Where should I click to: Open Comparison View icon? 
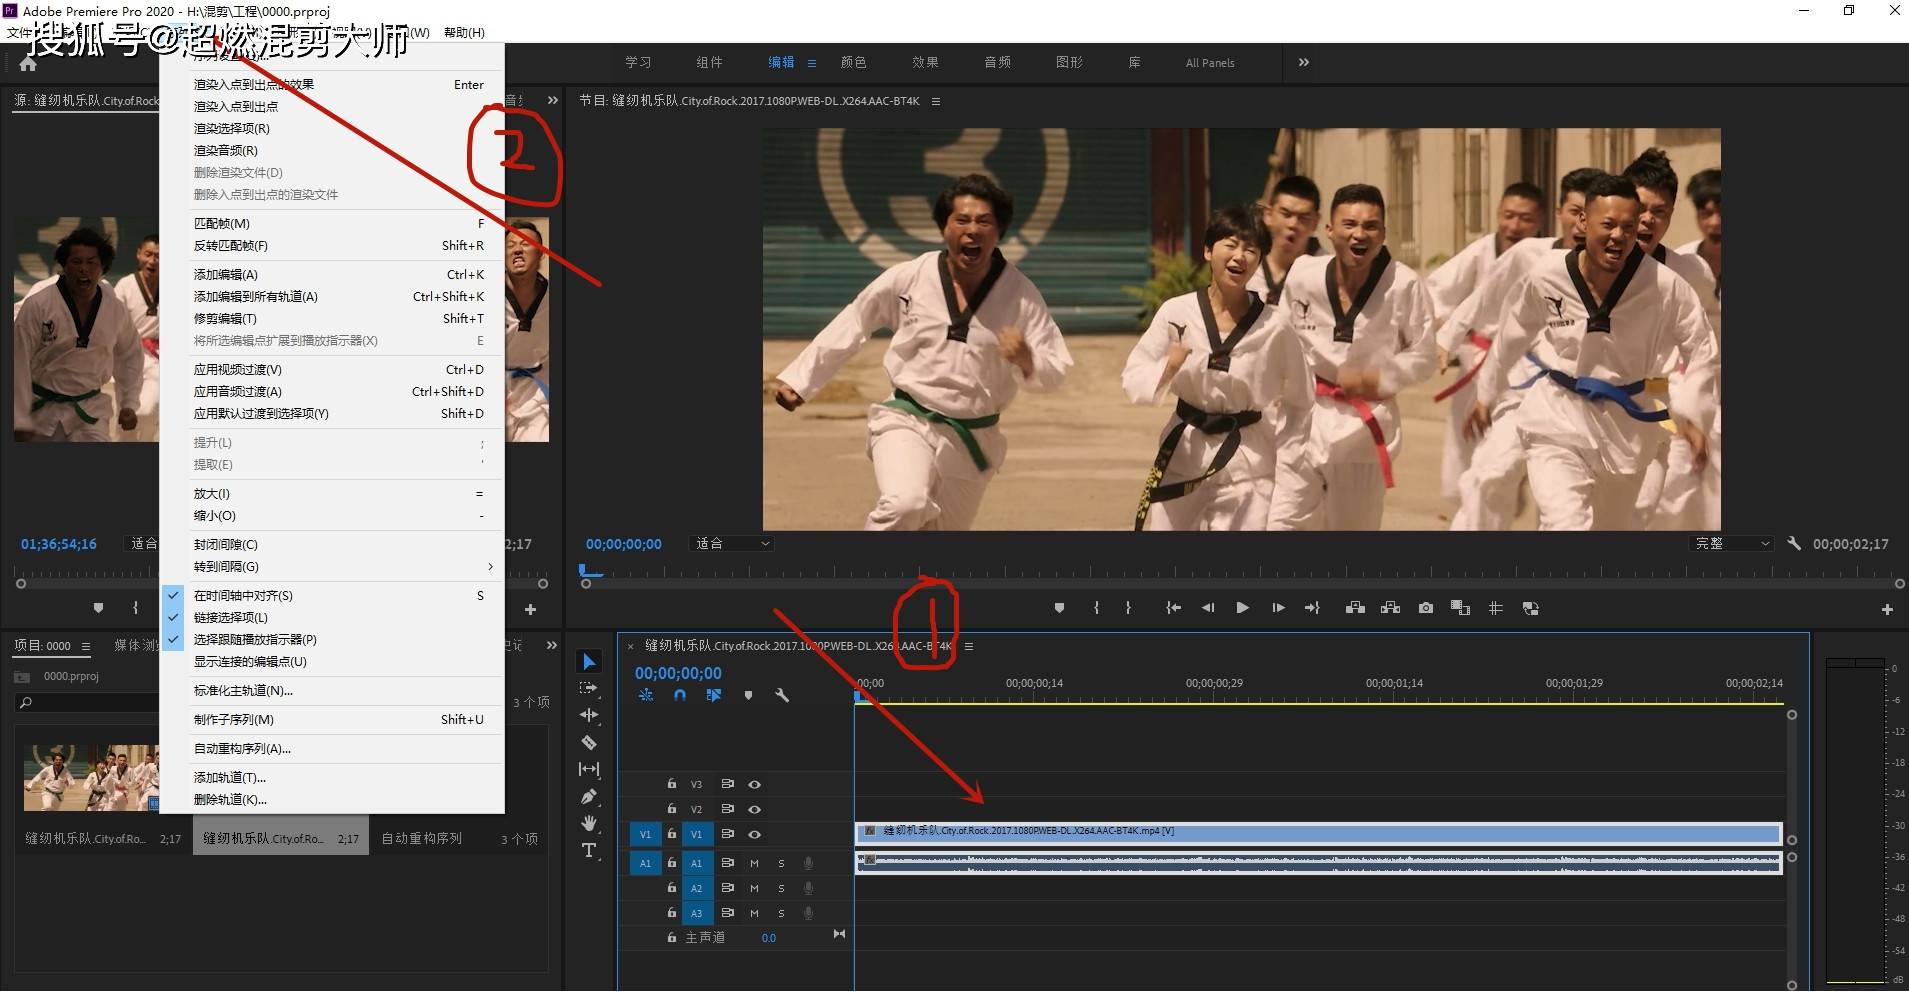coord(1460,608)
